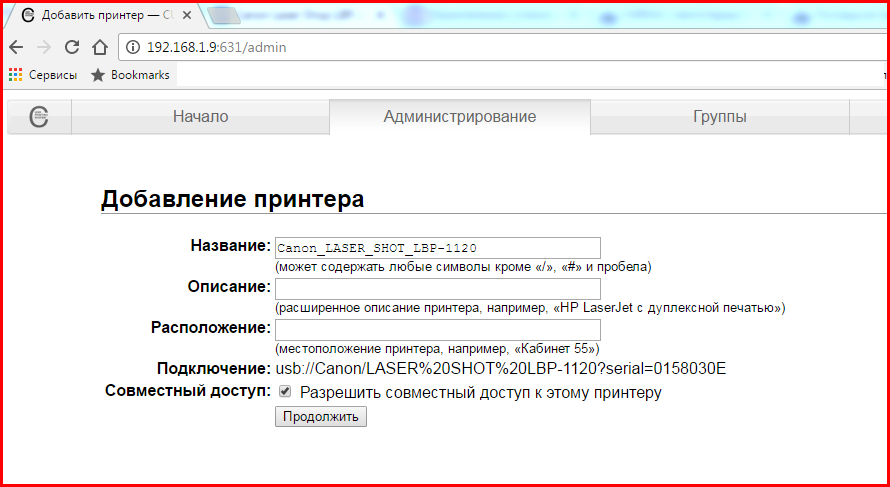Click the 'Разрешить совместный доступ' label
The width and height of the screenshot is (890, 487).
(480, 393)
